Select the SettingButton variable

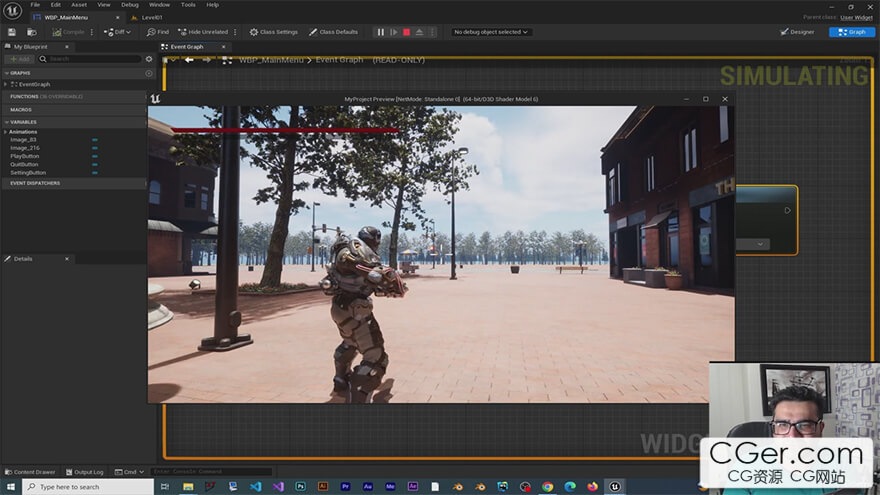(28, 173)
